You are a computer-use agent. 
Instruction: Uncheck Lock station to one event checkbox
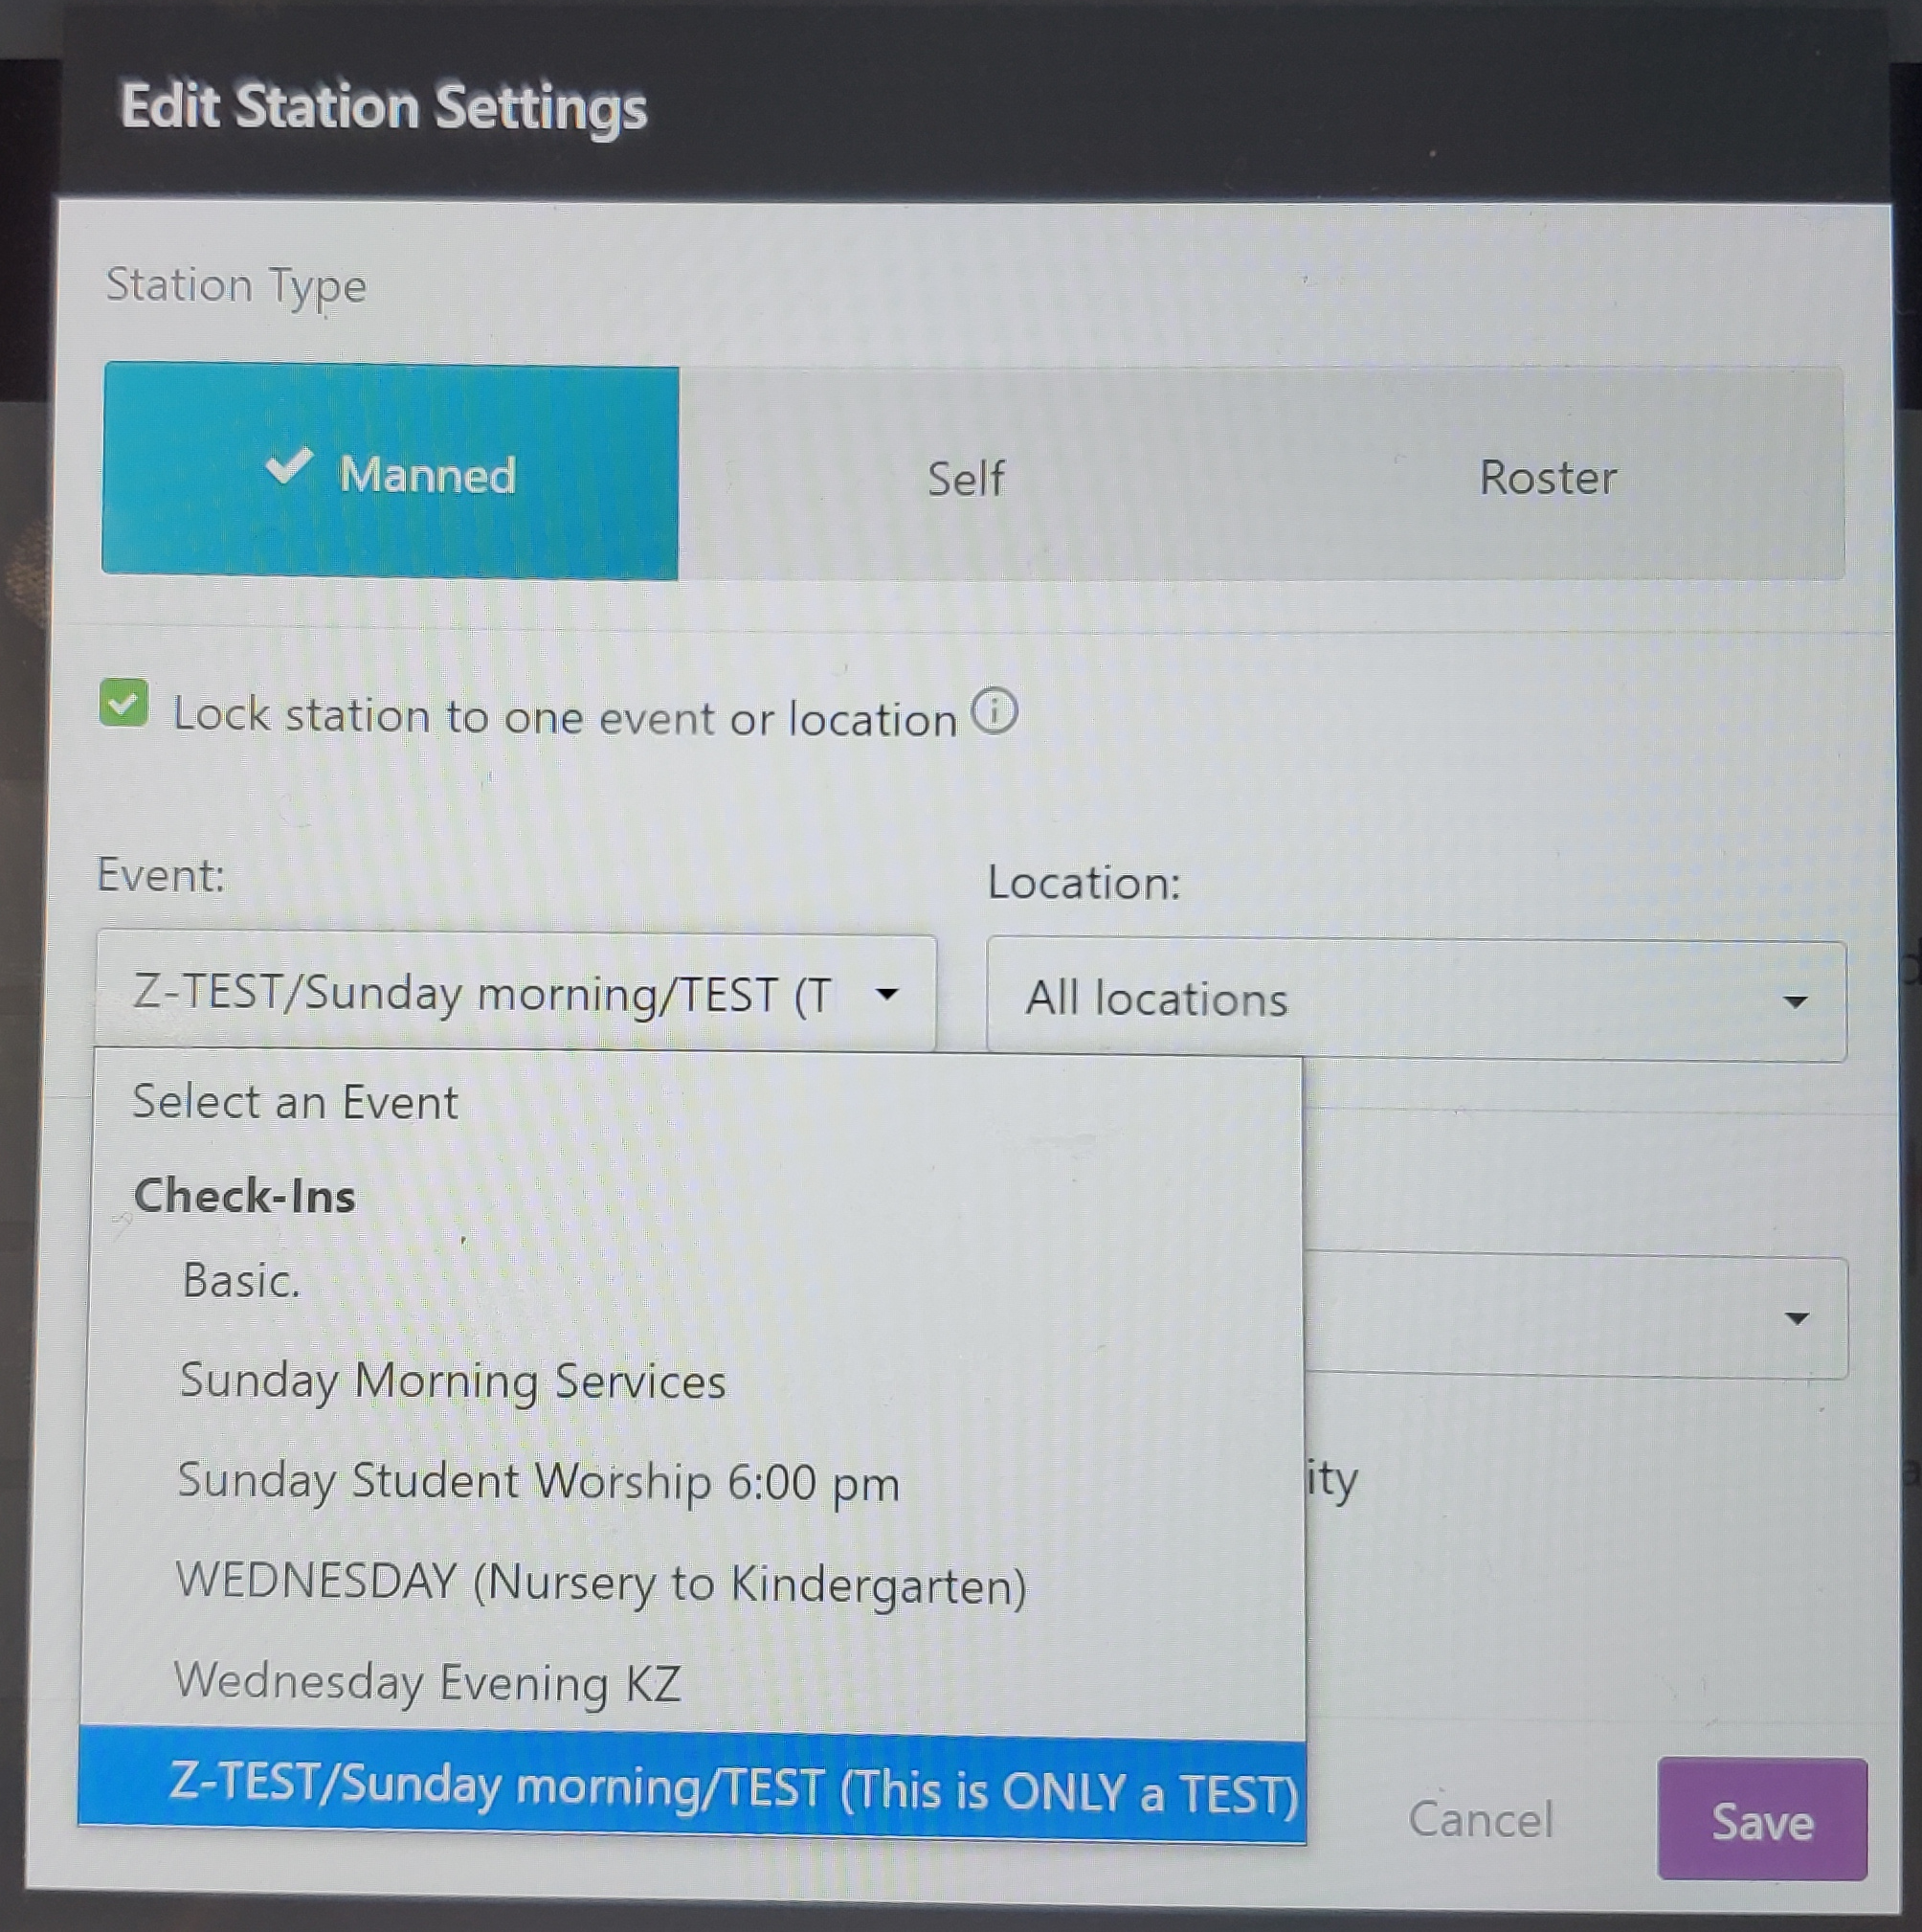coord(124,704)
